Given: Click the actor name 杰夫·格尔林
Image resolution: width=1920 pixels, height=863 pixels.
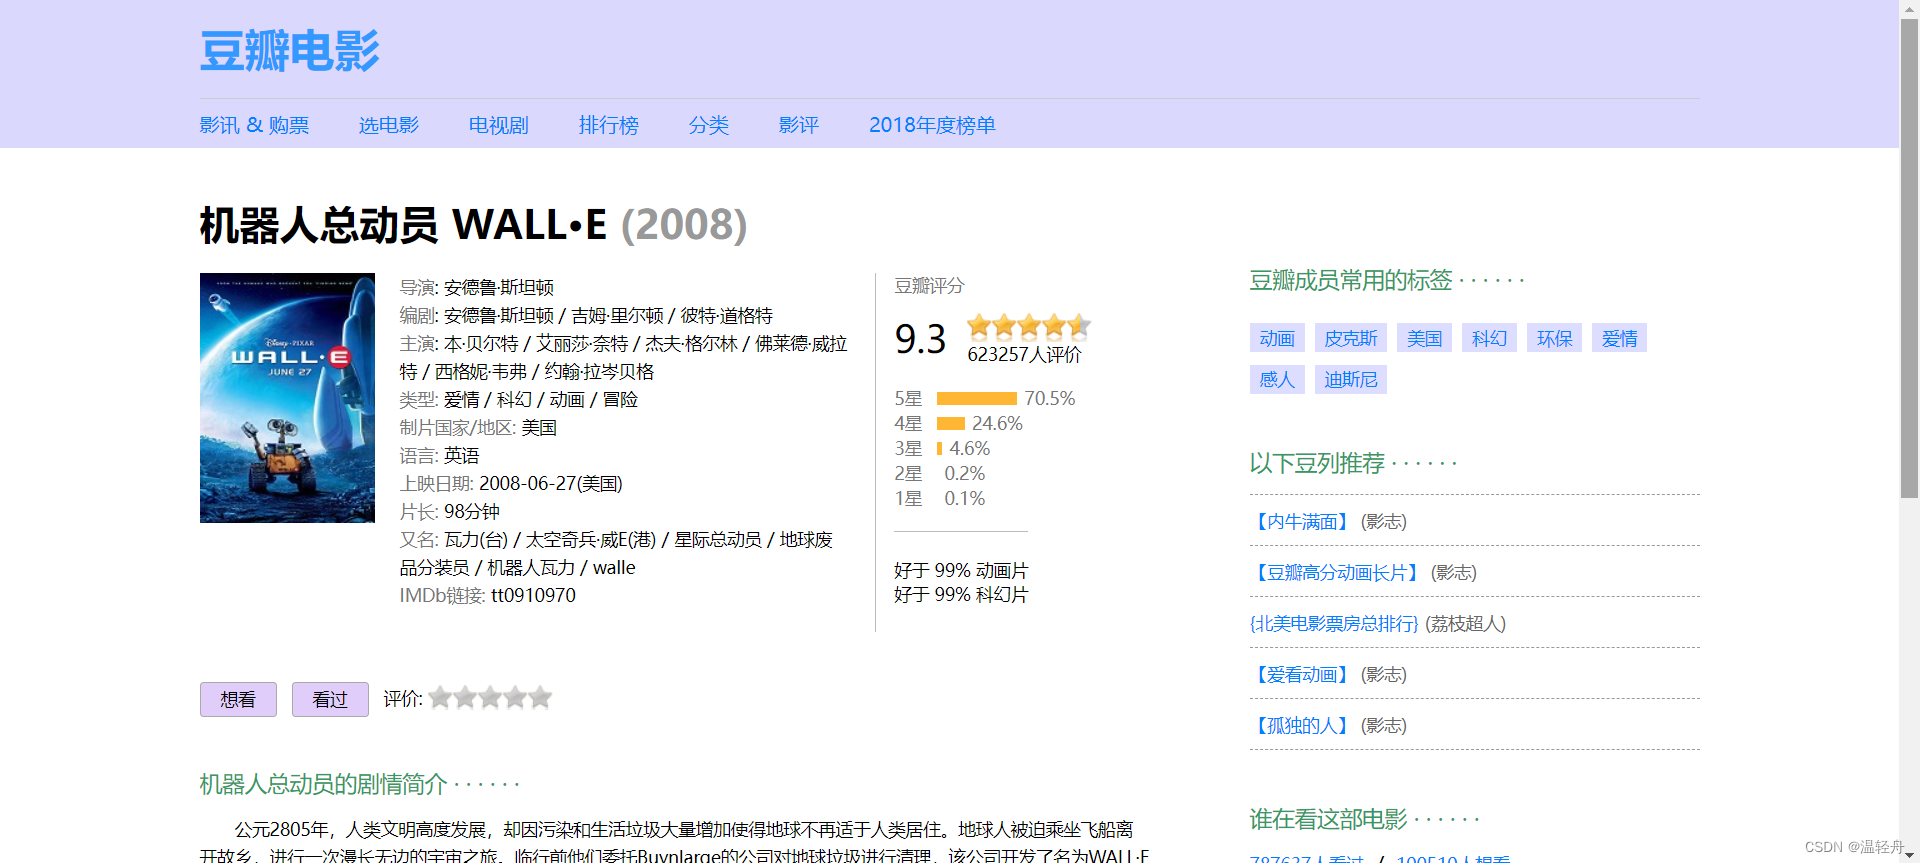Looking at the screenshot, I should (691, 343).
